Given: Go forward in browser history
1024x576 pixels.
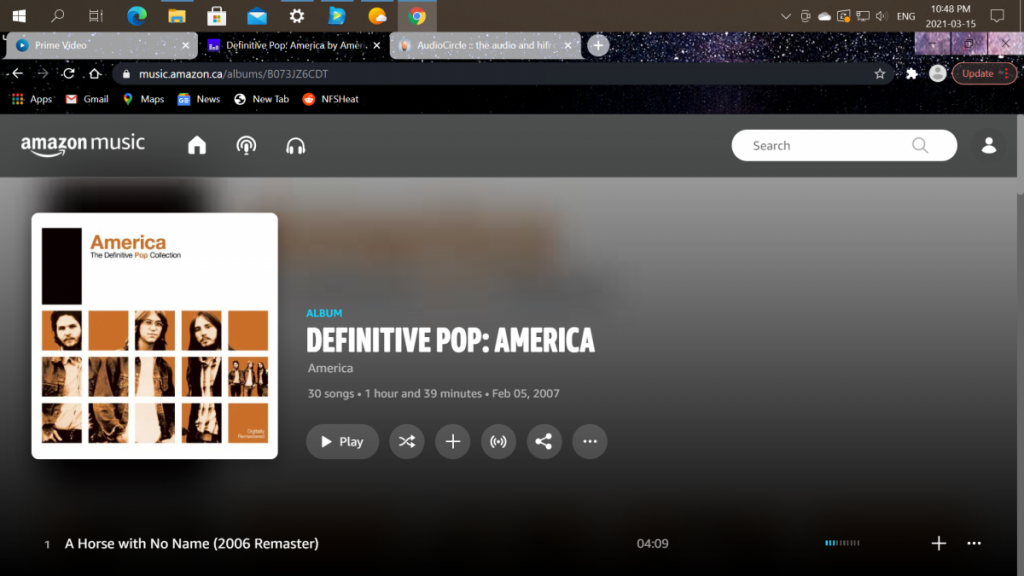Looking at the screenshot, I should (42, 74).
